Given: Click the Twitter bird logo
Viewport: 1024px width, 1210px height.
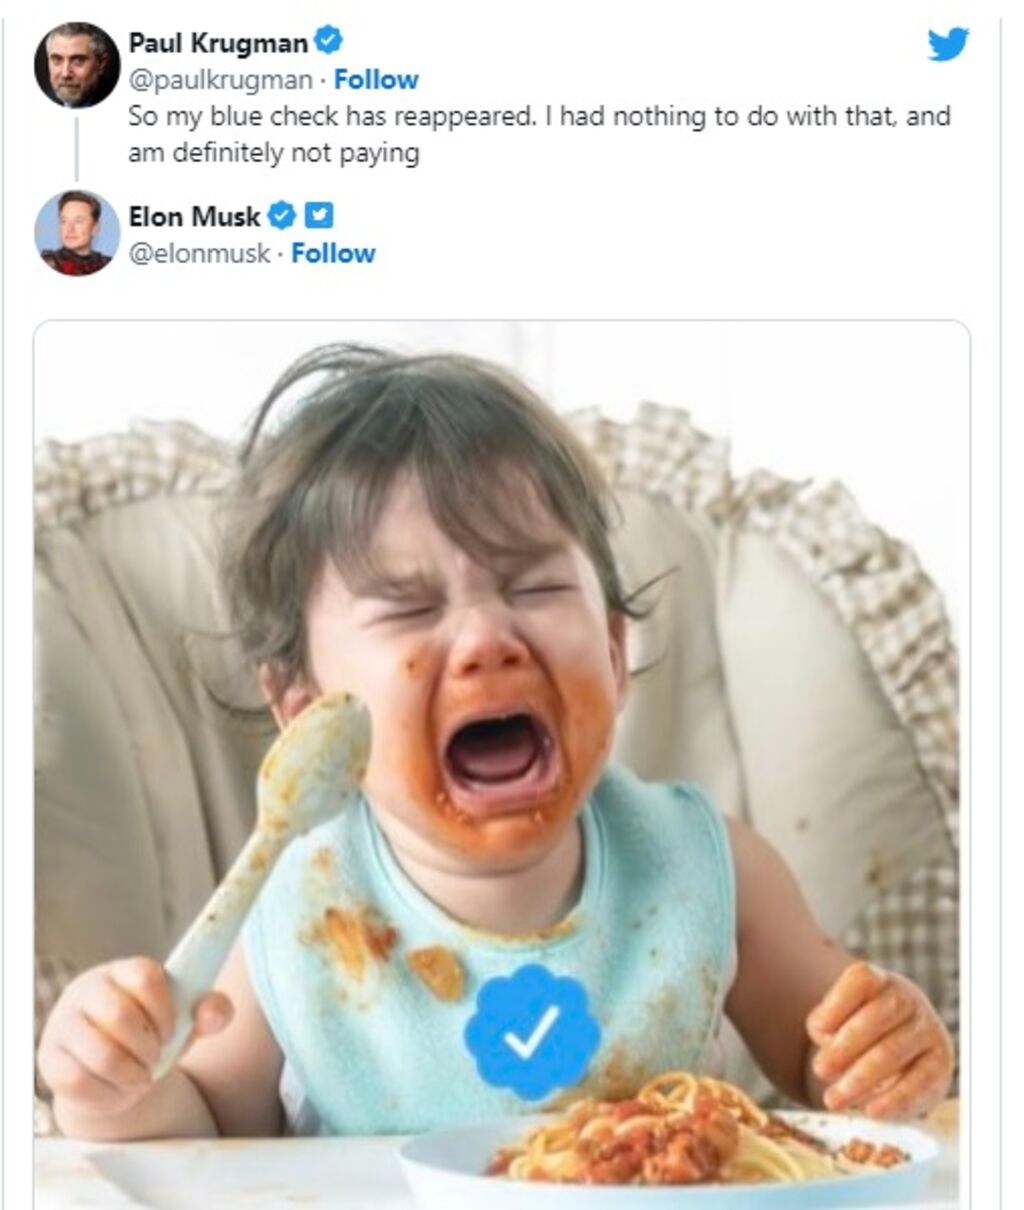Looking at the screenshot, I should pos(947,44).
